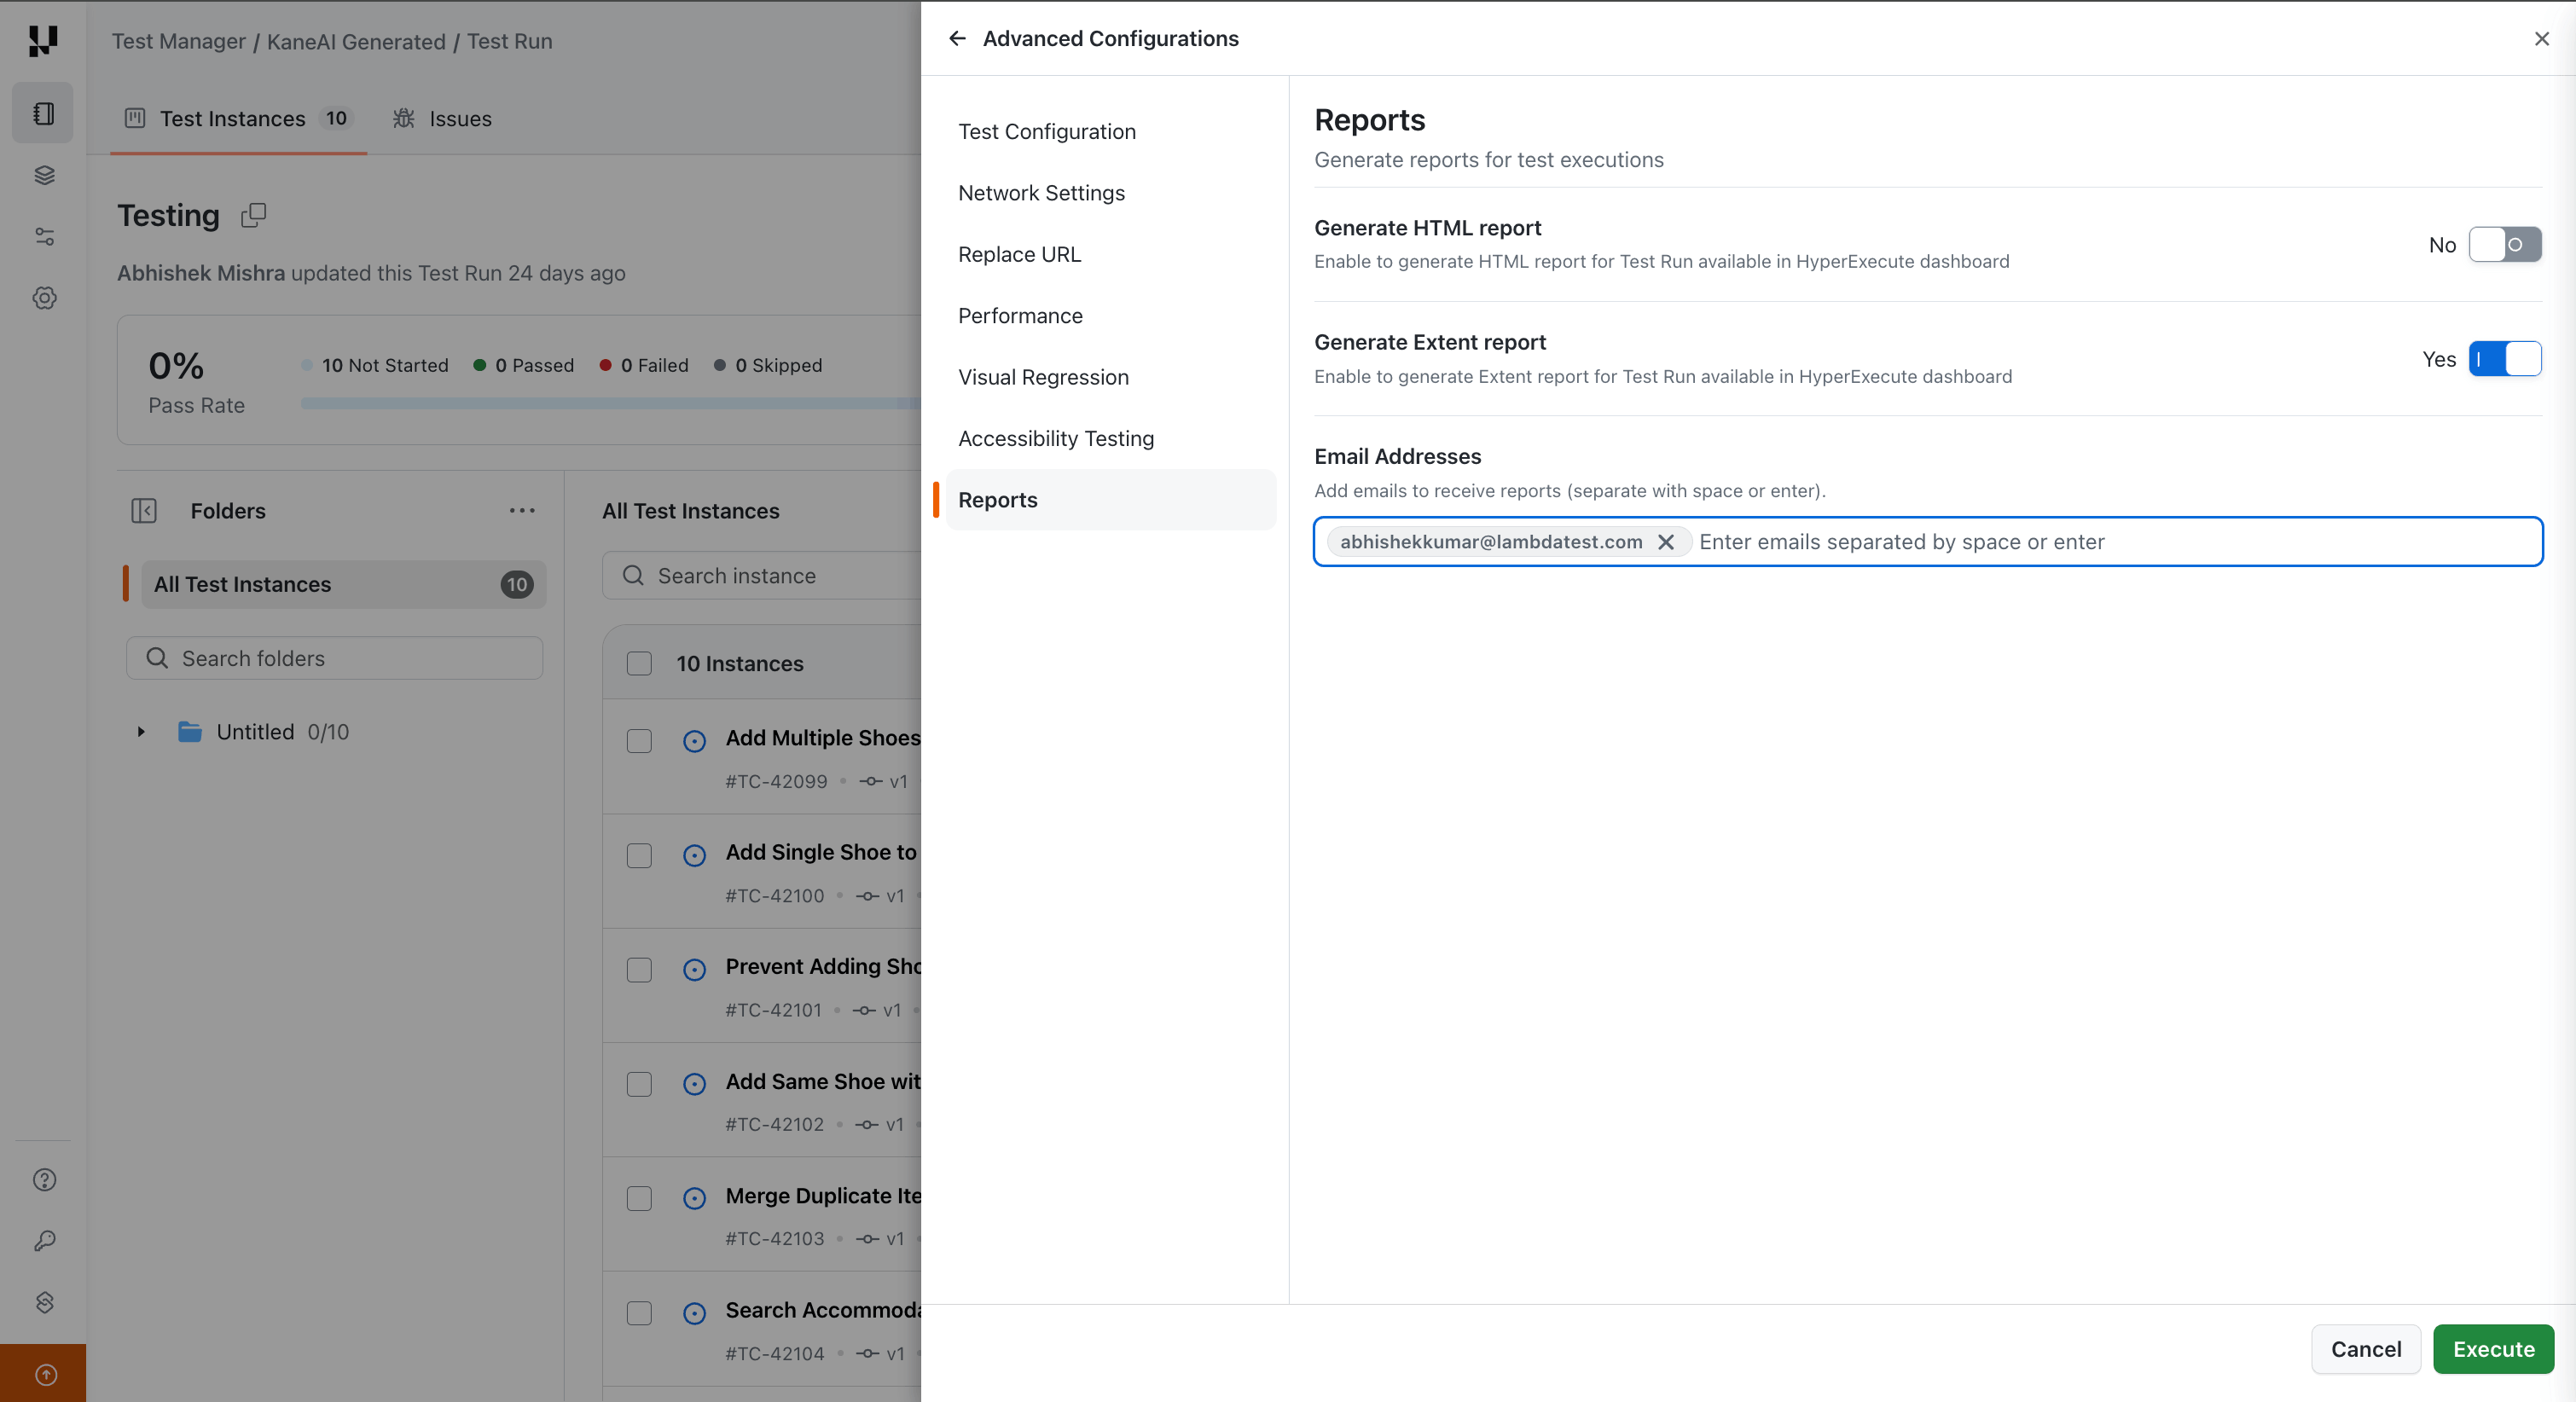Open the Test Manager notebook sidebar icon
Screen dimensions: 2576x1402
click(43, 114)
